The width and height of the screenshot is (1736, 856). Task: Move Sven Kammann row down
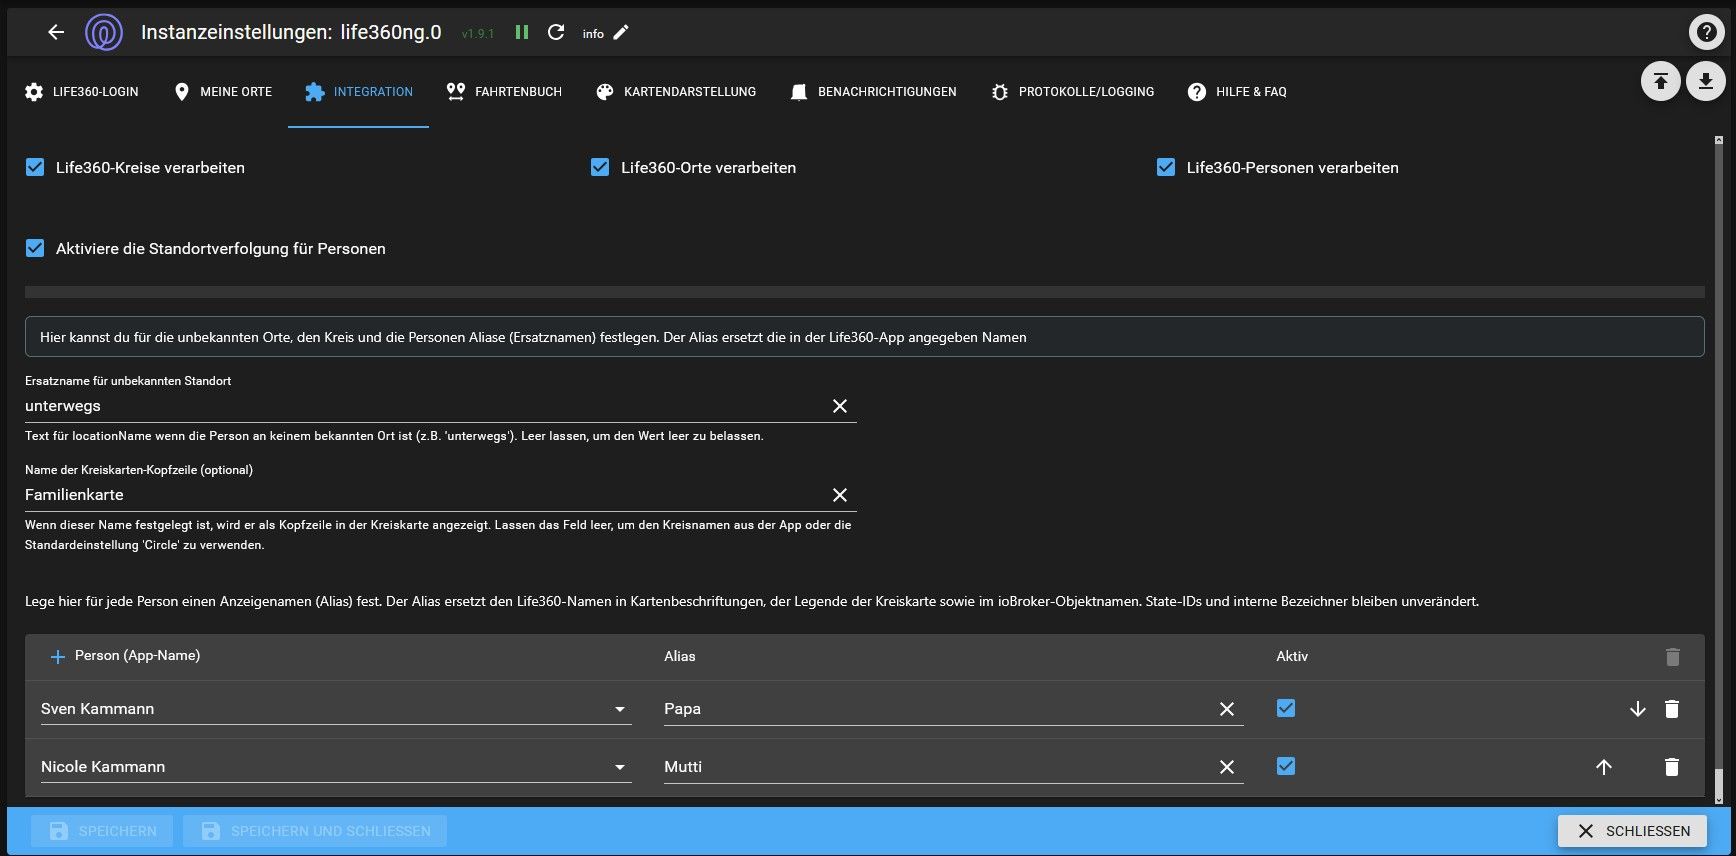click(1637, 709)
